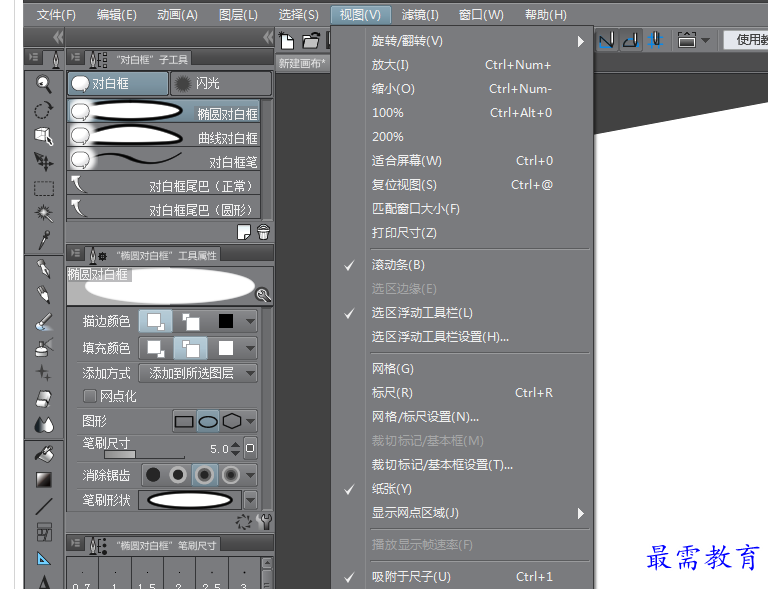Viewport: 768px width, 589px height.
Task: Open the 滤镜(I) menu
Action: (420, 15)
